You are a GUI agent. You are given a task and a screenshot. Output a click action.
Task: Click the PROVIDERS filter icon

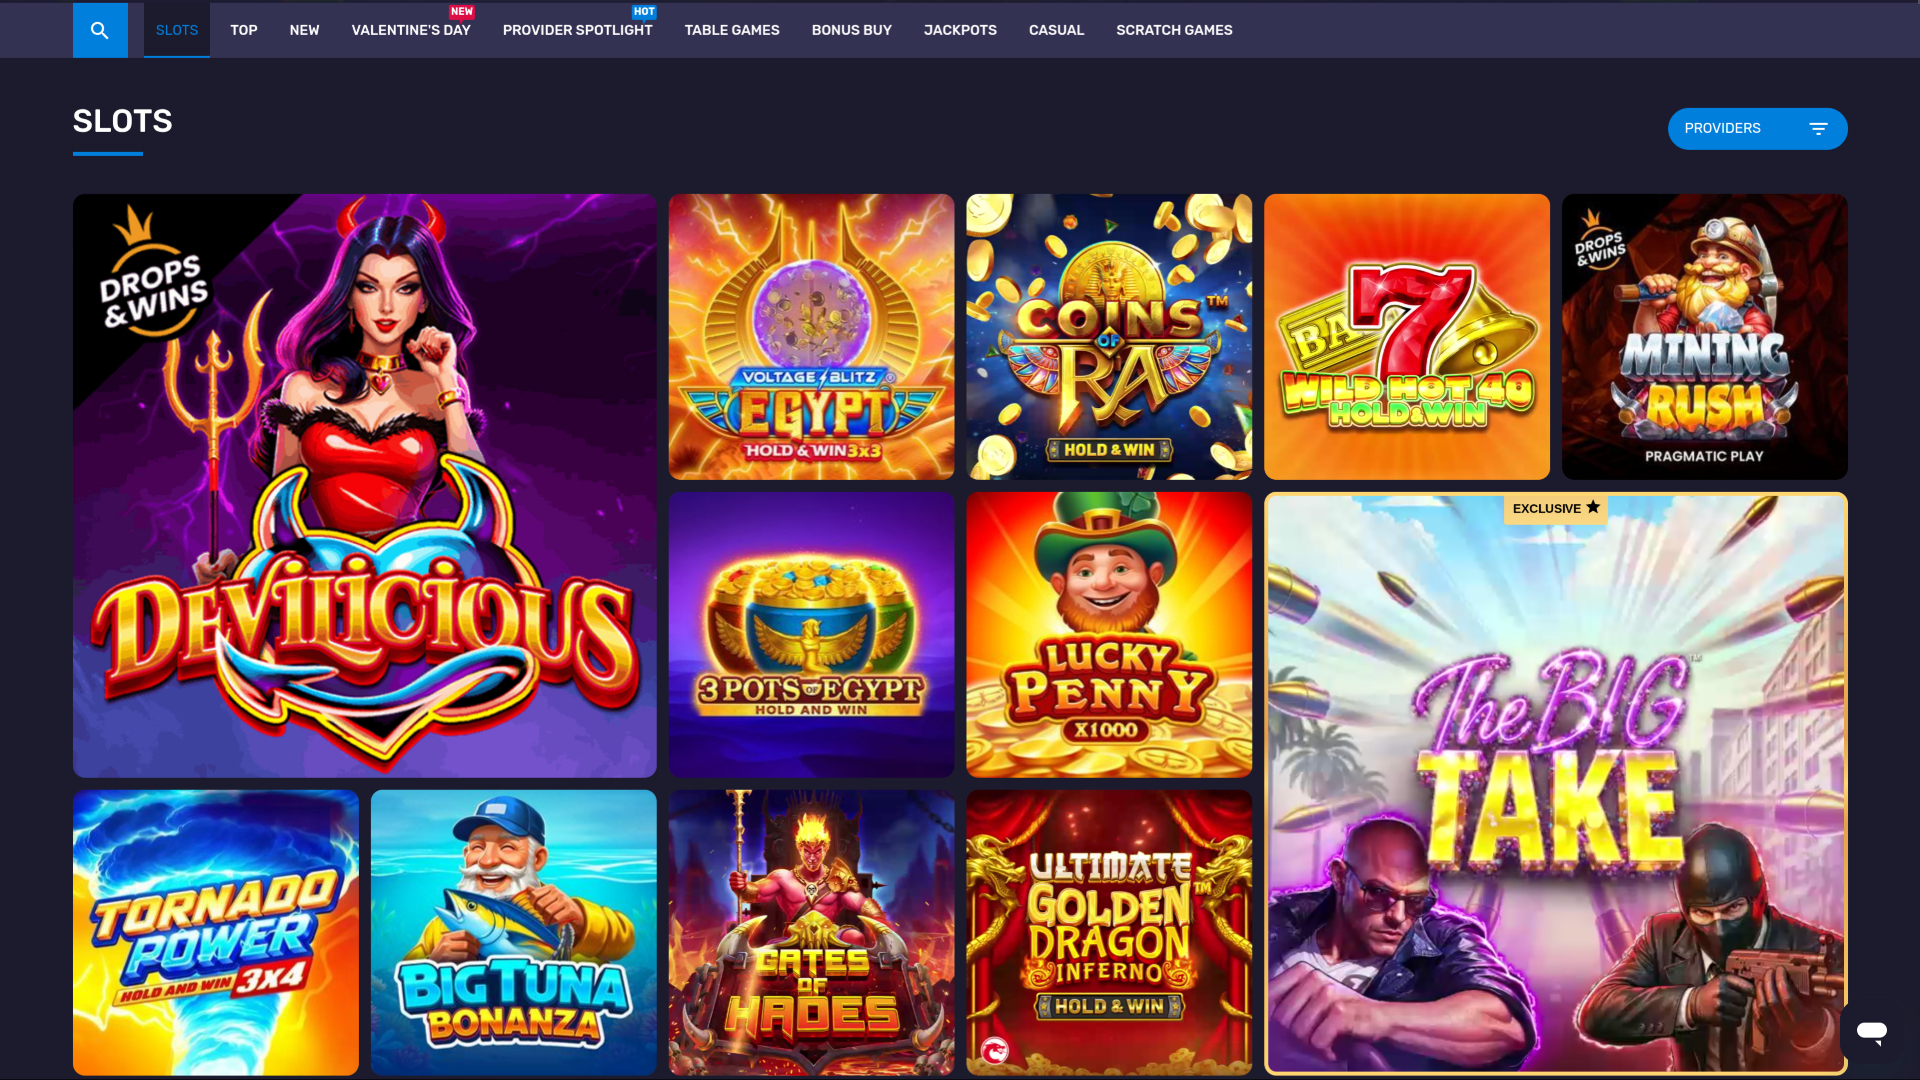coord(1817,128)
